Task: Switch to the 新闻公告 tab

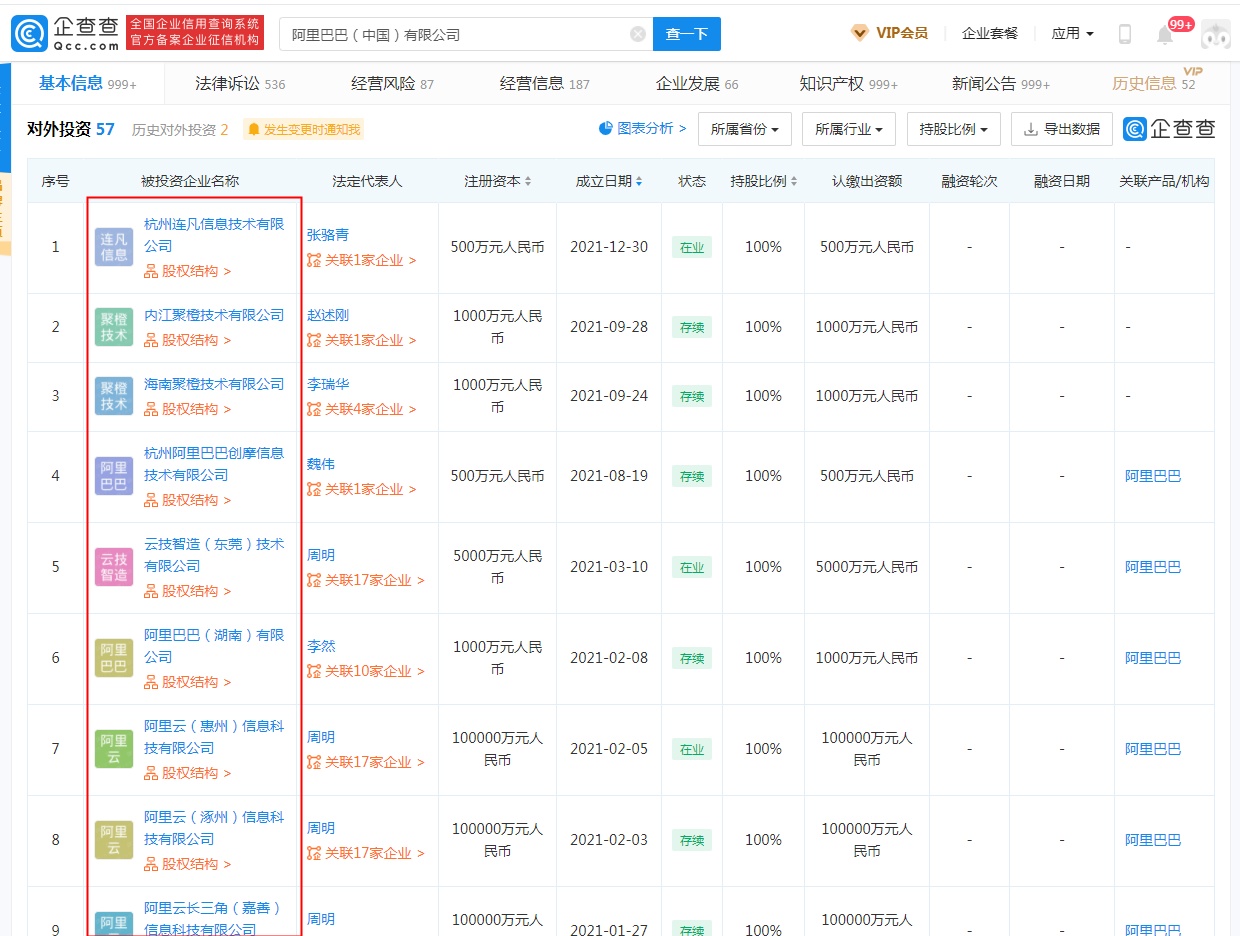Action: click(1001, 84)
